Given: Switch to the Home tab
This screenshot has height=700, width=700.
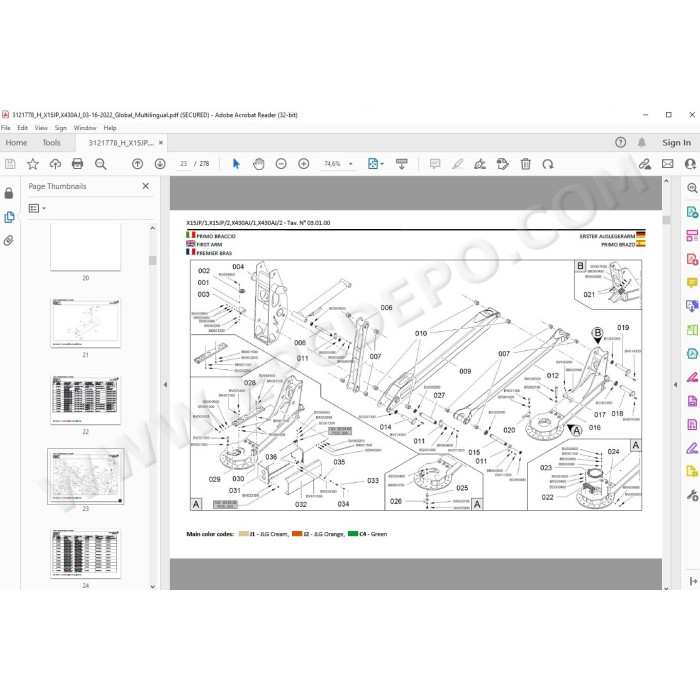Looking at the screenshot, I should click(x=17, y=143).
